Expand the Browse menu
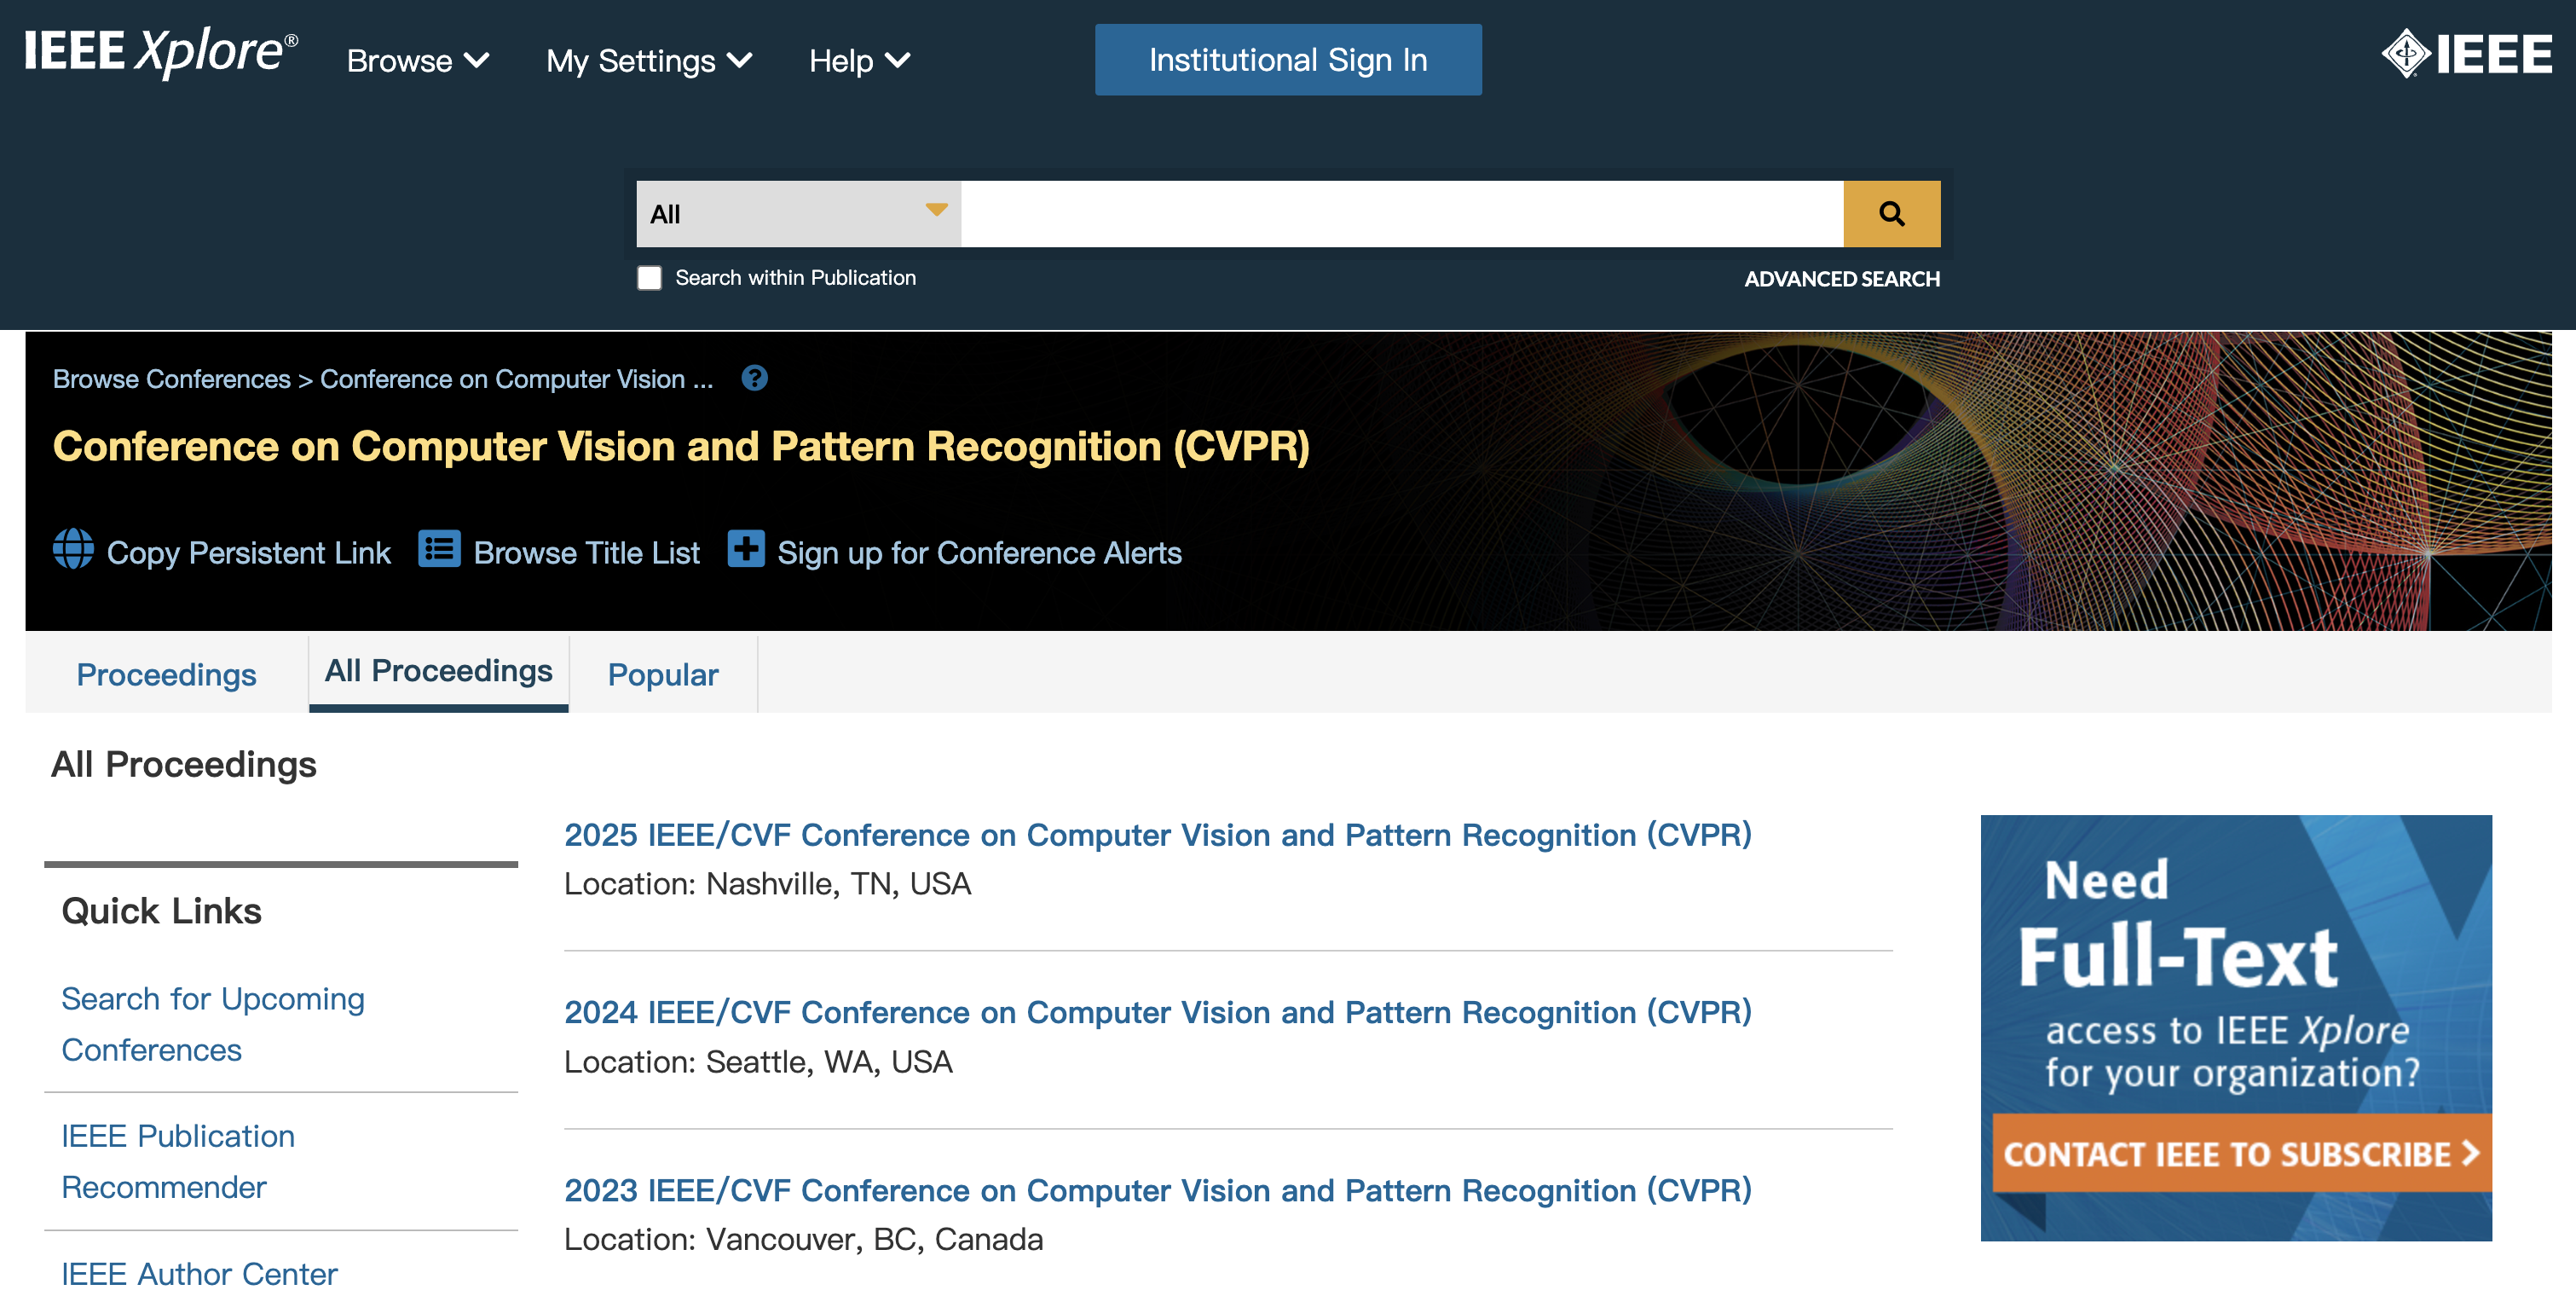The width and height of the screenshot is (2576, 1296). coord(417,61)
